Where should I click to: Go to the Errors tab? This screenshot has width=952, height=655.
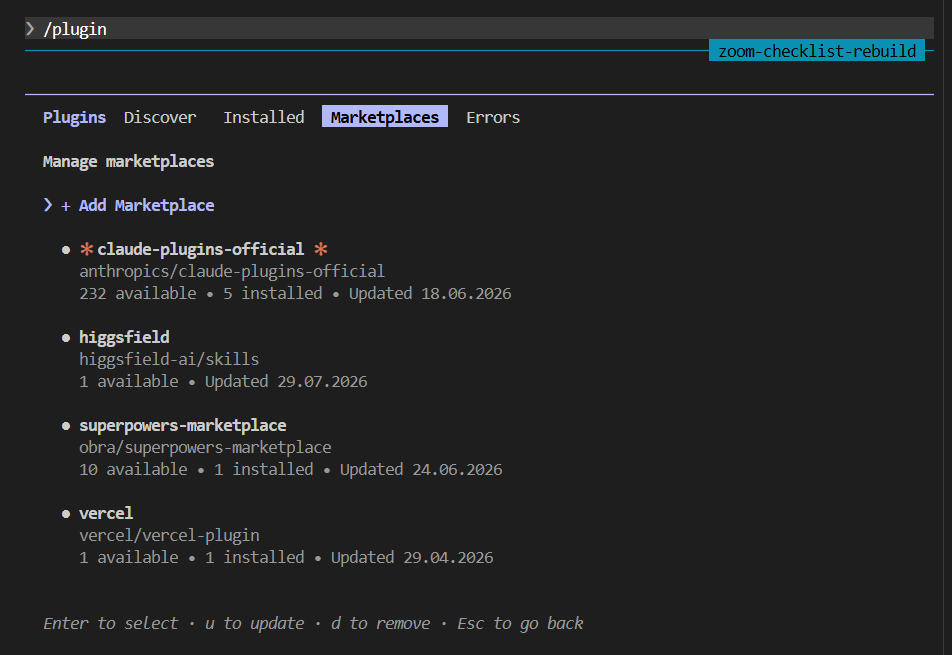click(x=492, y=117)
